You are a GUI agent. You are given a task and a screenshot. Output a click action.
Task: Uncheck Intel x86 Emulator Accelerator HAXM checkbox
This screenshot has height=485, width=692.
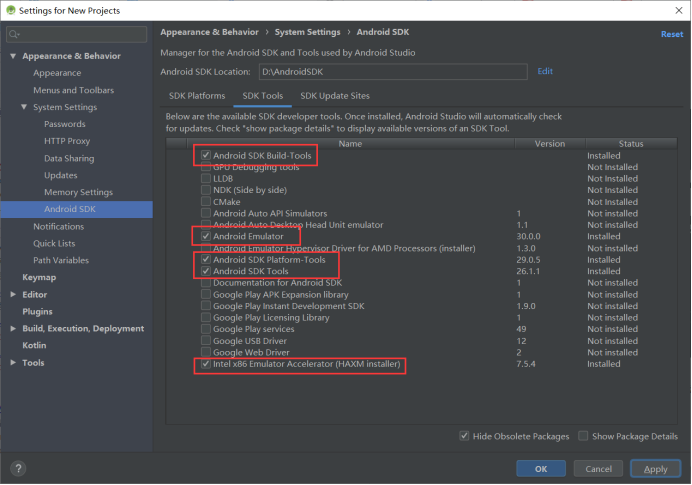pyautogui.click(x=206, y=364)
